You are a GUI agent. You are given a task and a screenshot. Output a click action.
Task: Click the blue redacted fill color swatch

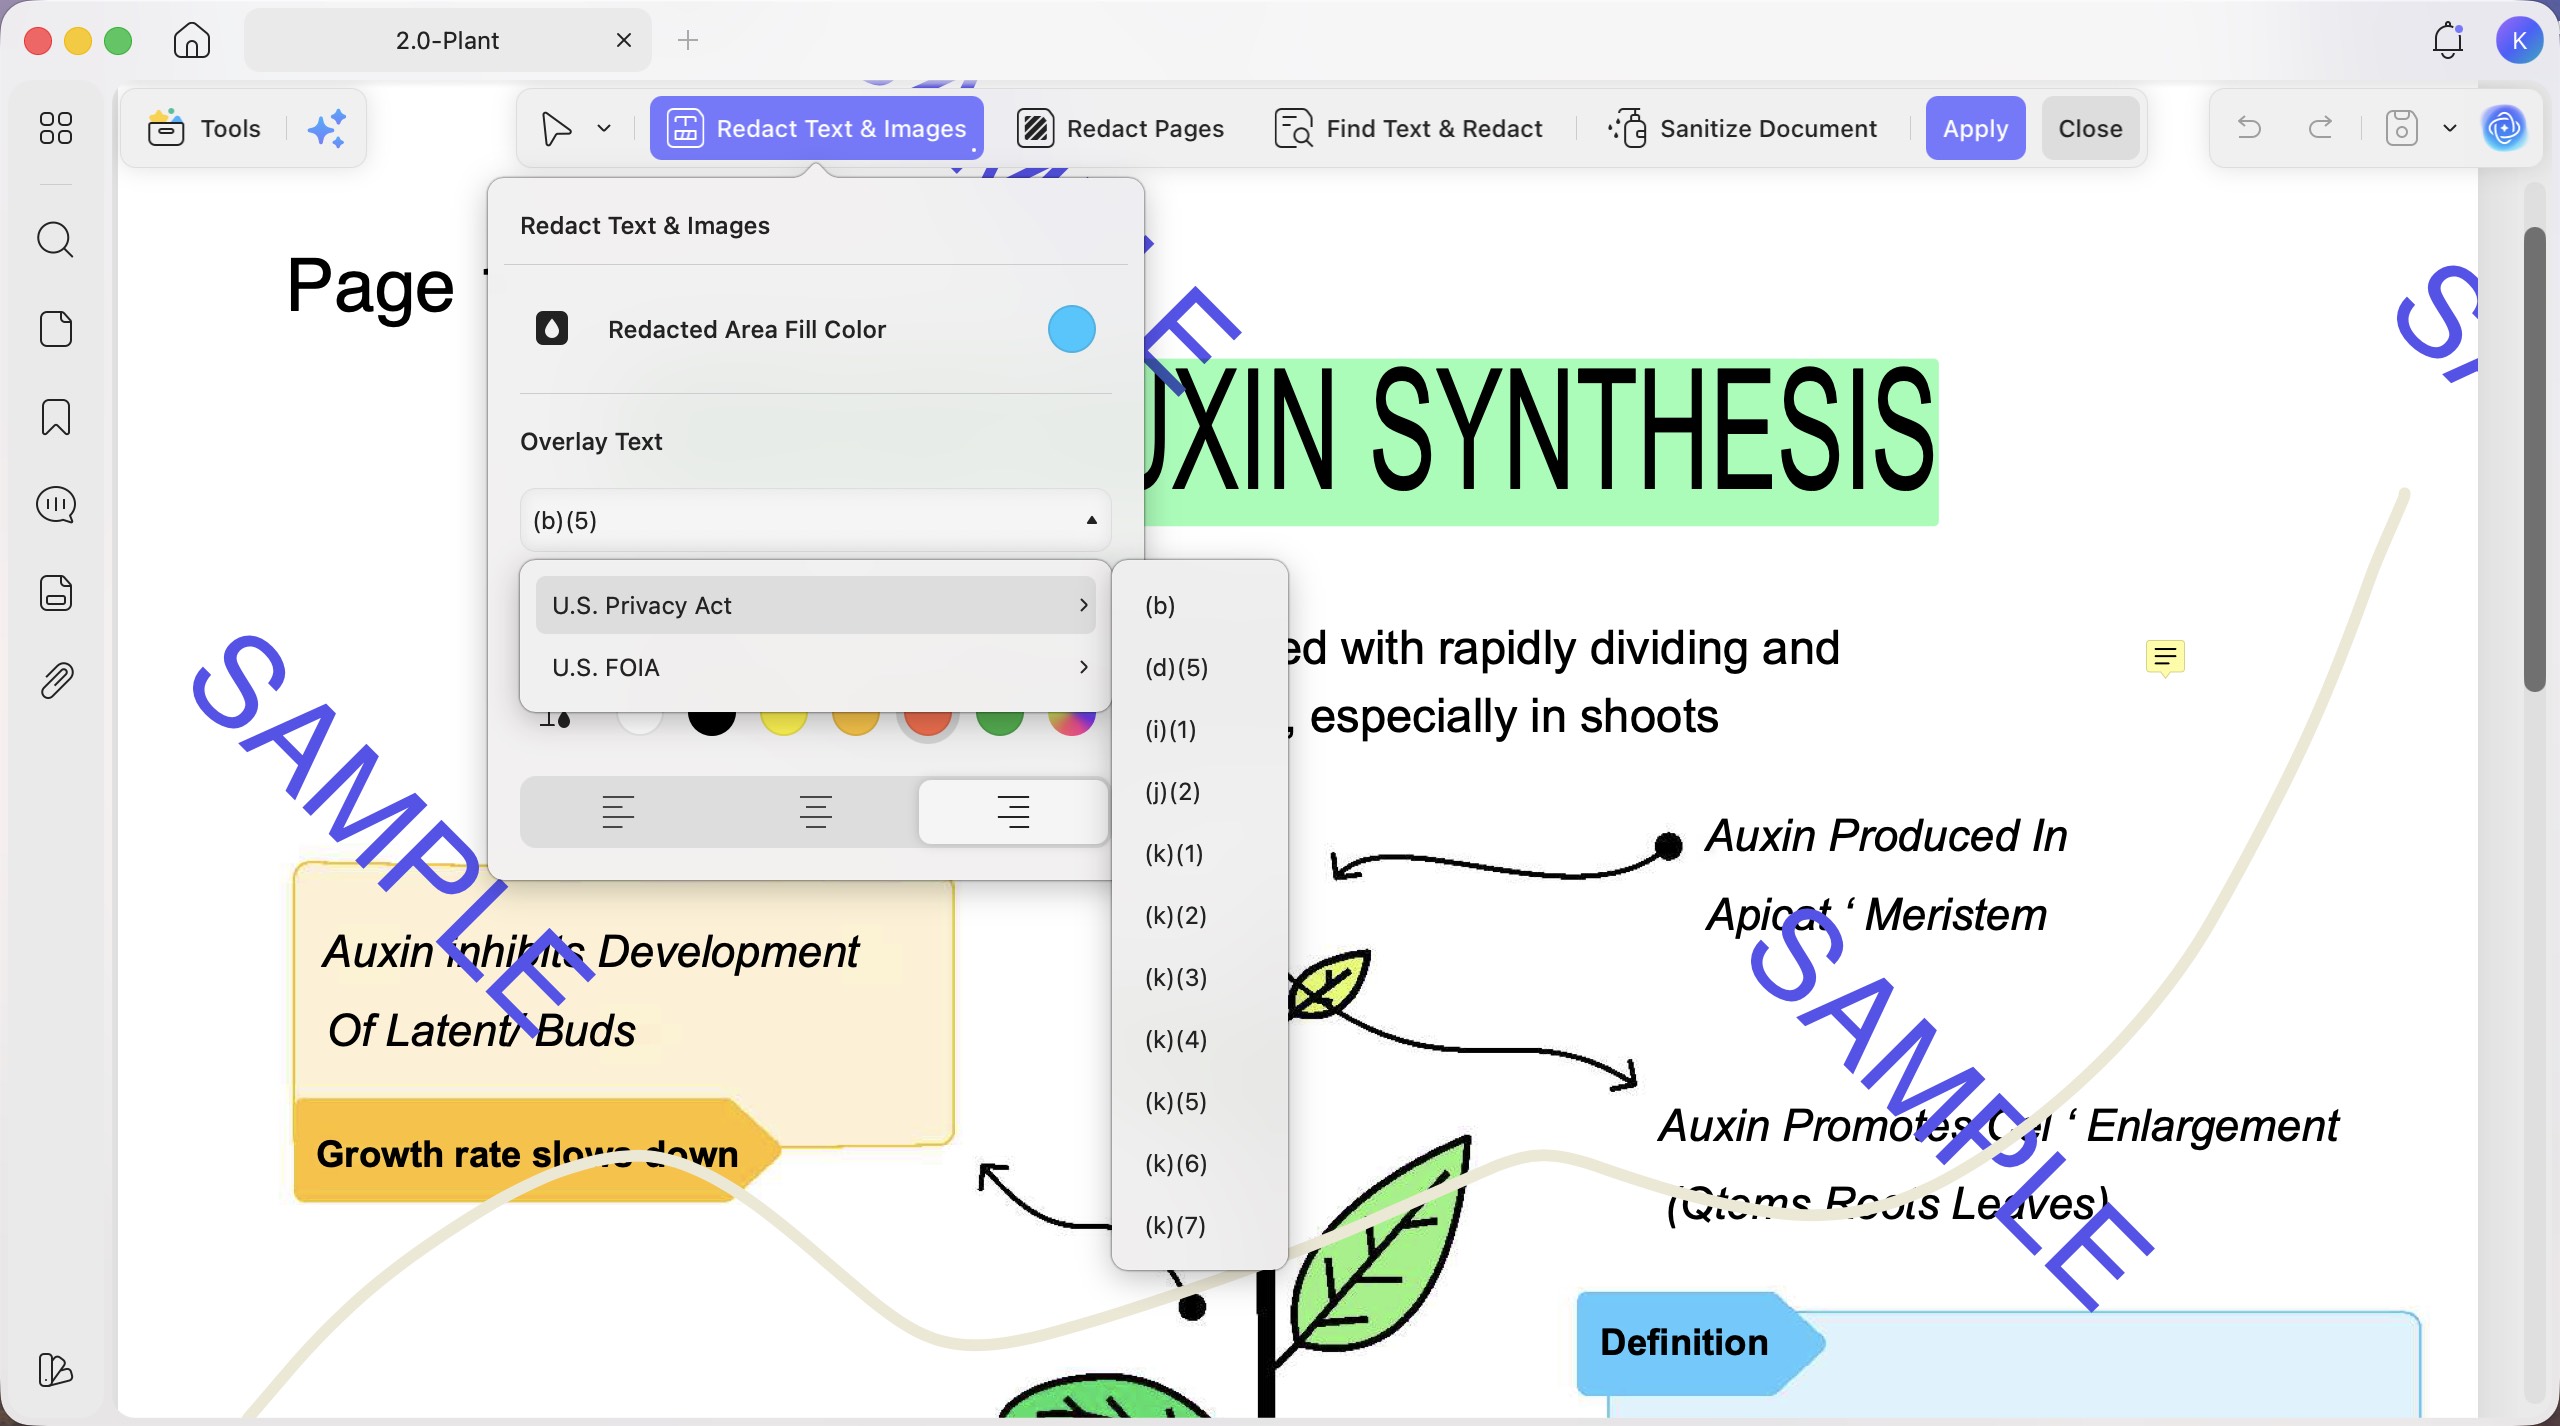(x=1071, y=329)
